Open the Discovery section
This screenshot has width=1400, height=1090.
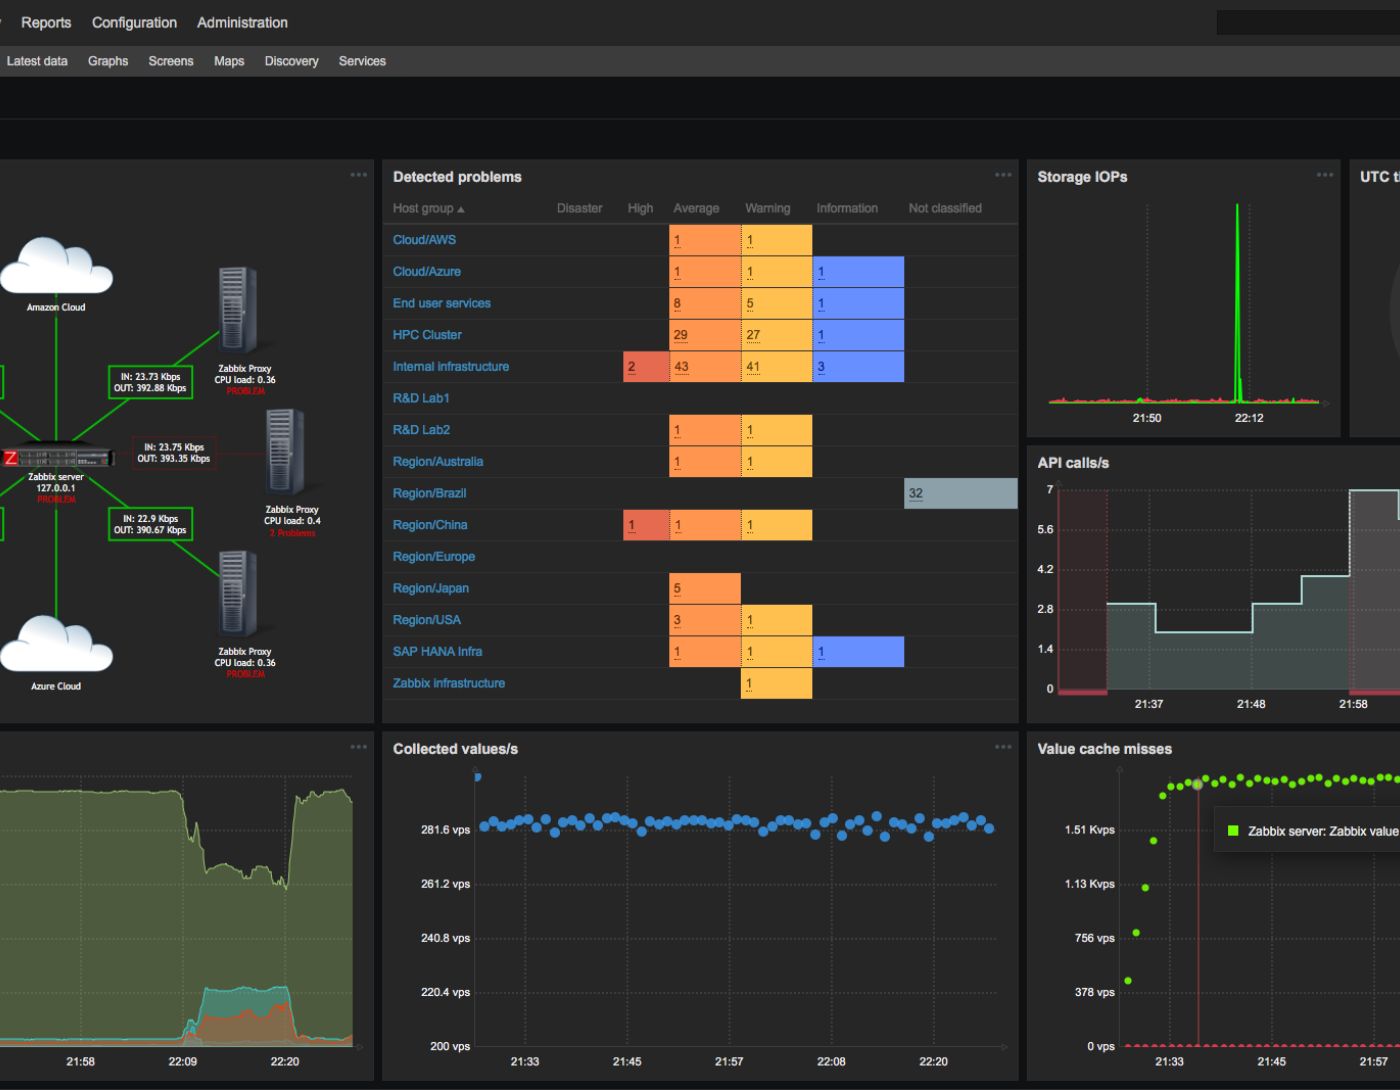click(x=291, y=61)
